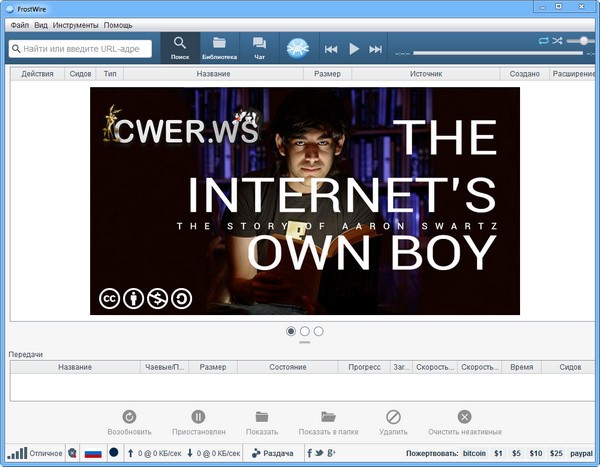
Task: Open the Инструменты menu
Action: click(76, 23)
